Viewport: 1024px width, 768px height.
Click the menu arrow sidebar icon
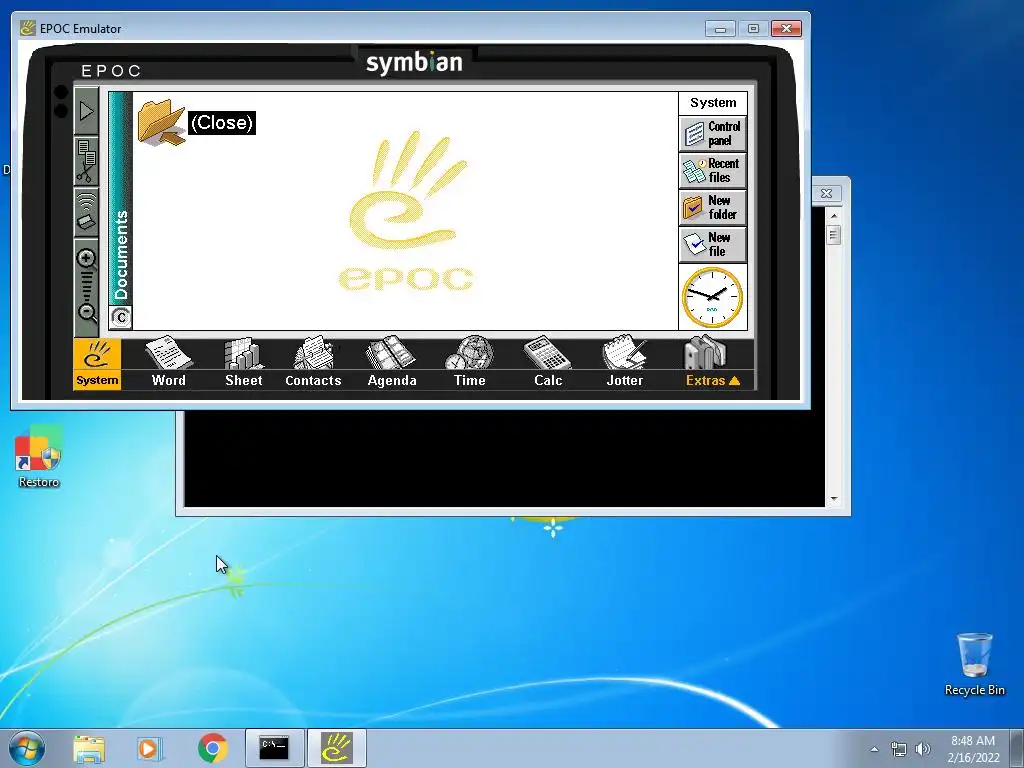point(86,112)
